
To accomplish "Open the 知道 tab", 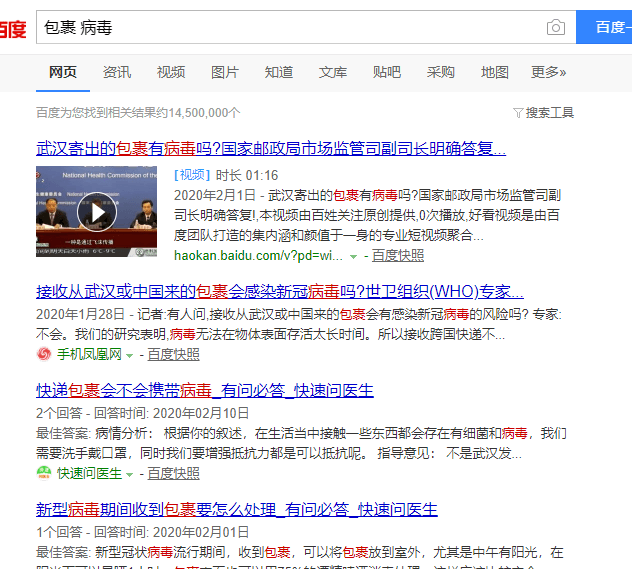I will [x=279, y=72].
